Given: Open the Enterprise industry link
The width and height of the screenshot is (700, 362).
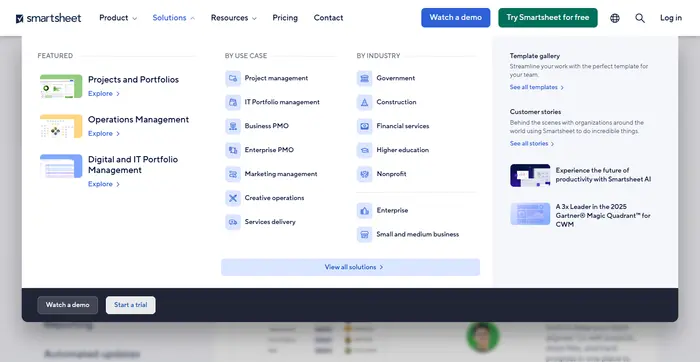Looking at the screenshot, I should click(392, 210).
